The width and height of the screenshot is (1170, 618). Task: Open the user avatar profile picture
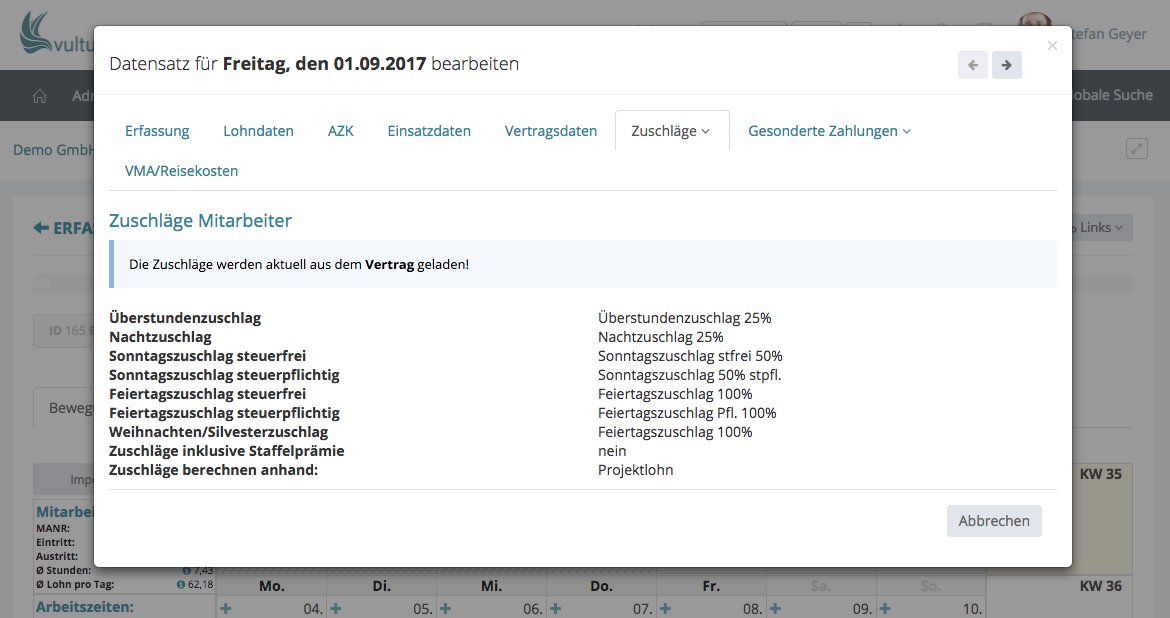[x=1034, y=28]
